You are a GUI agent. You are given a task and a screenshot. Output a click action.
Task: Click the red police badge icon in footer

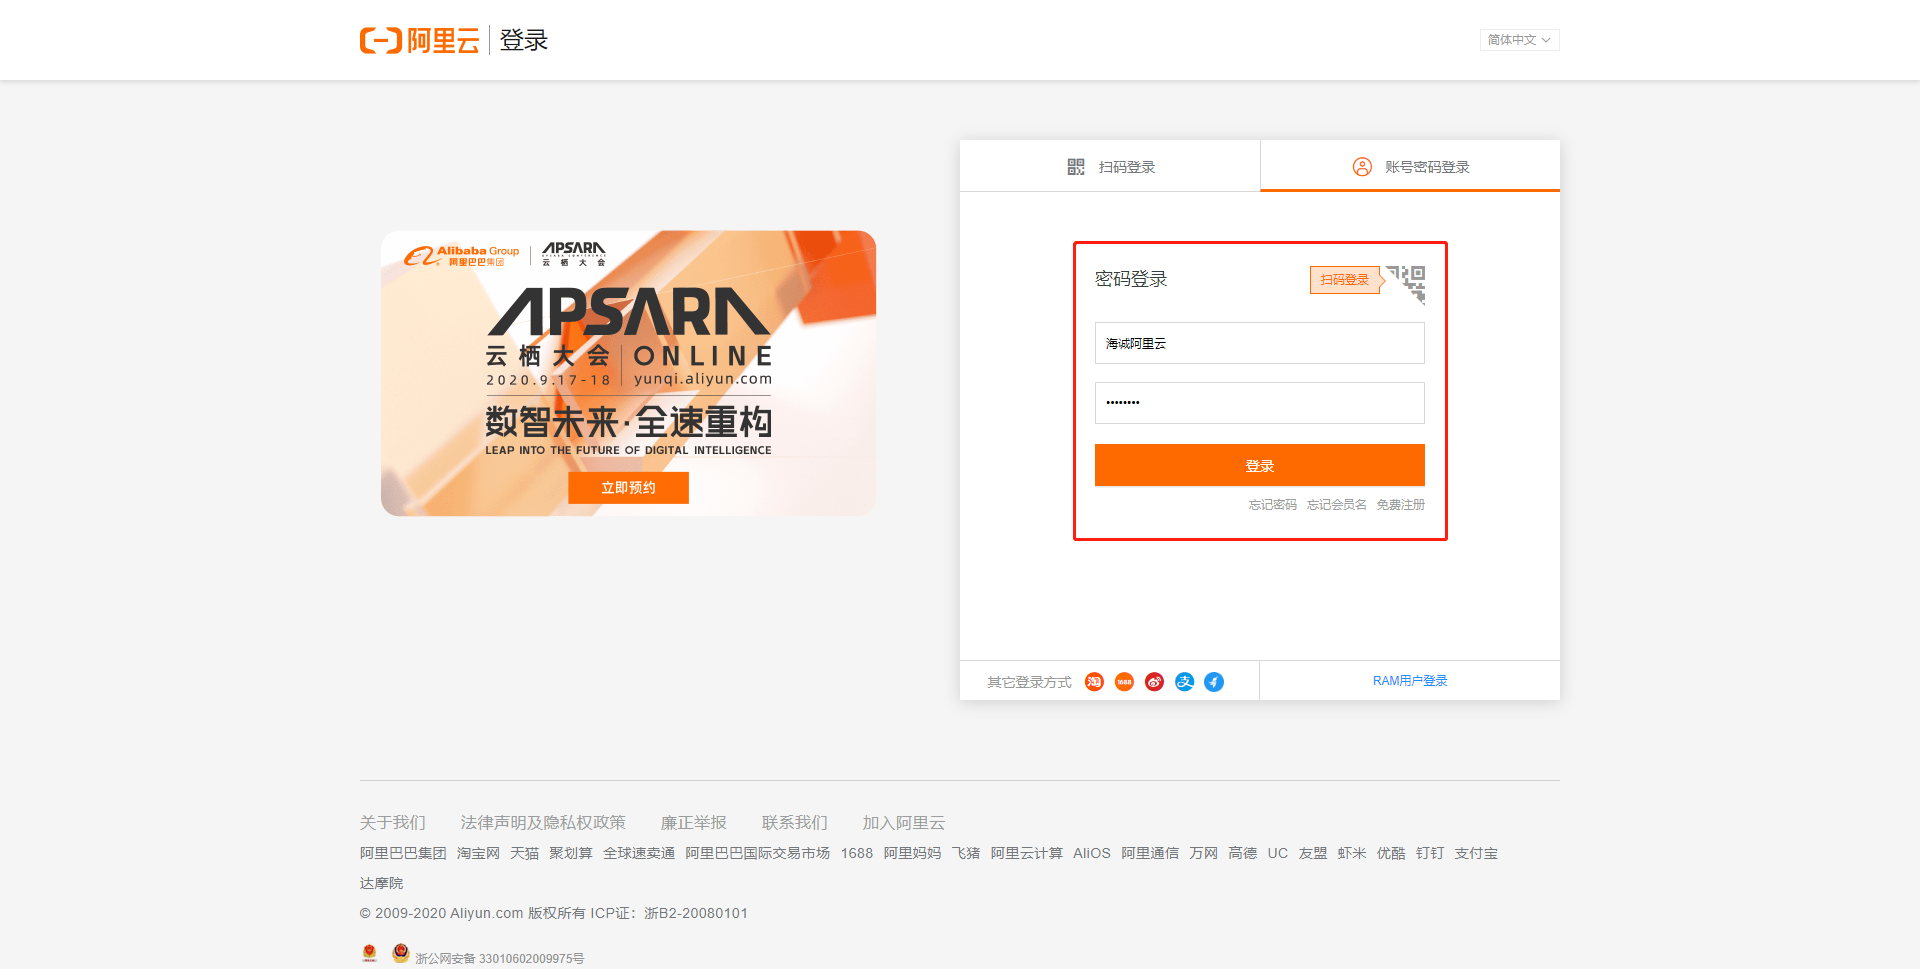(369, 953)
